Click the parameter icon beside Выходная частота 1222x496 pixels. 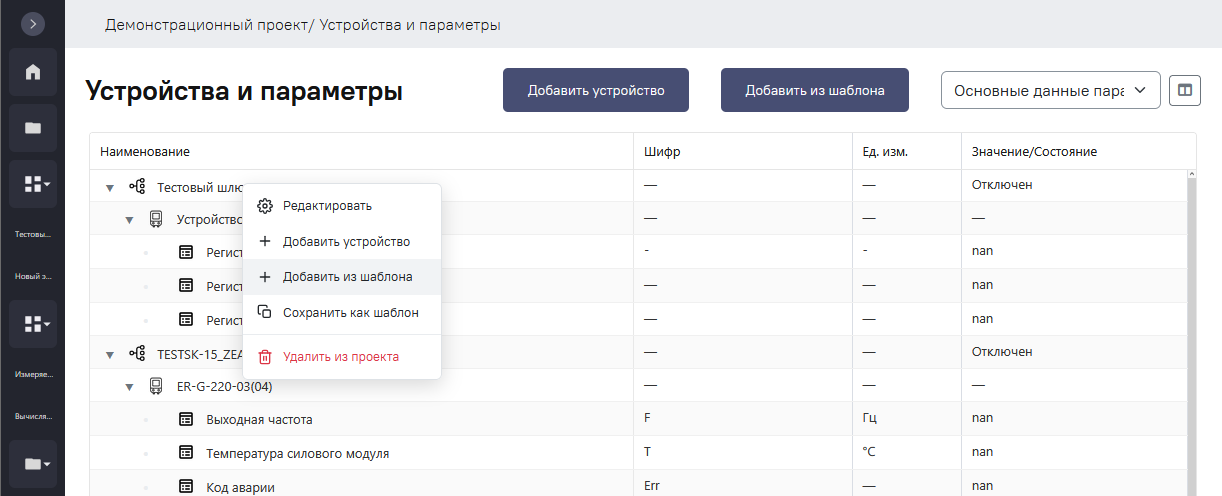coord(185,419)
